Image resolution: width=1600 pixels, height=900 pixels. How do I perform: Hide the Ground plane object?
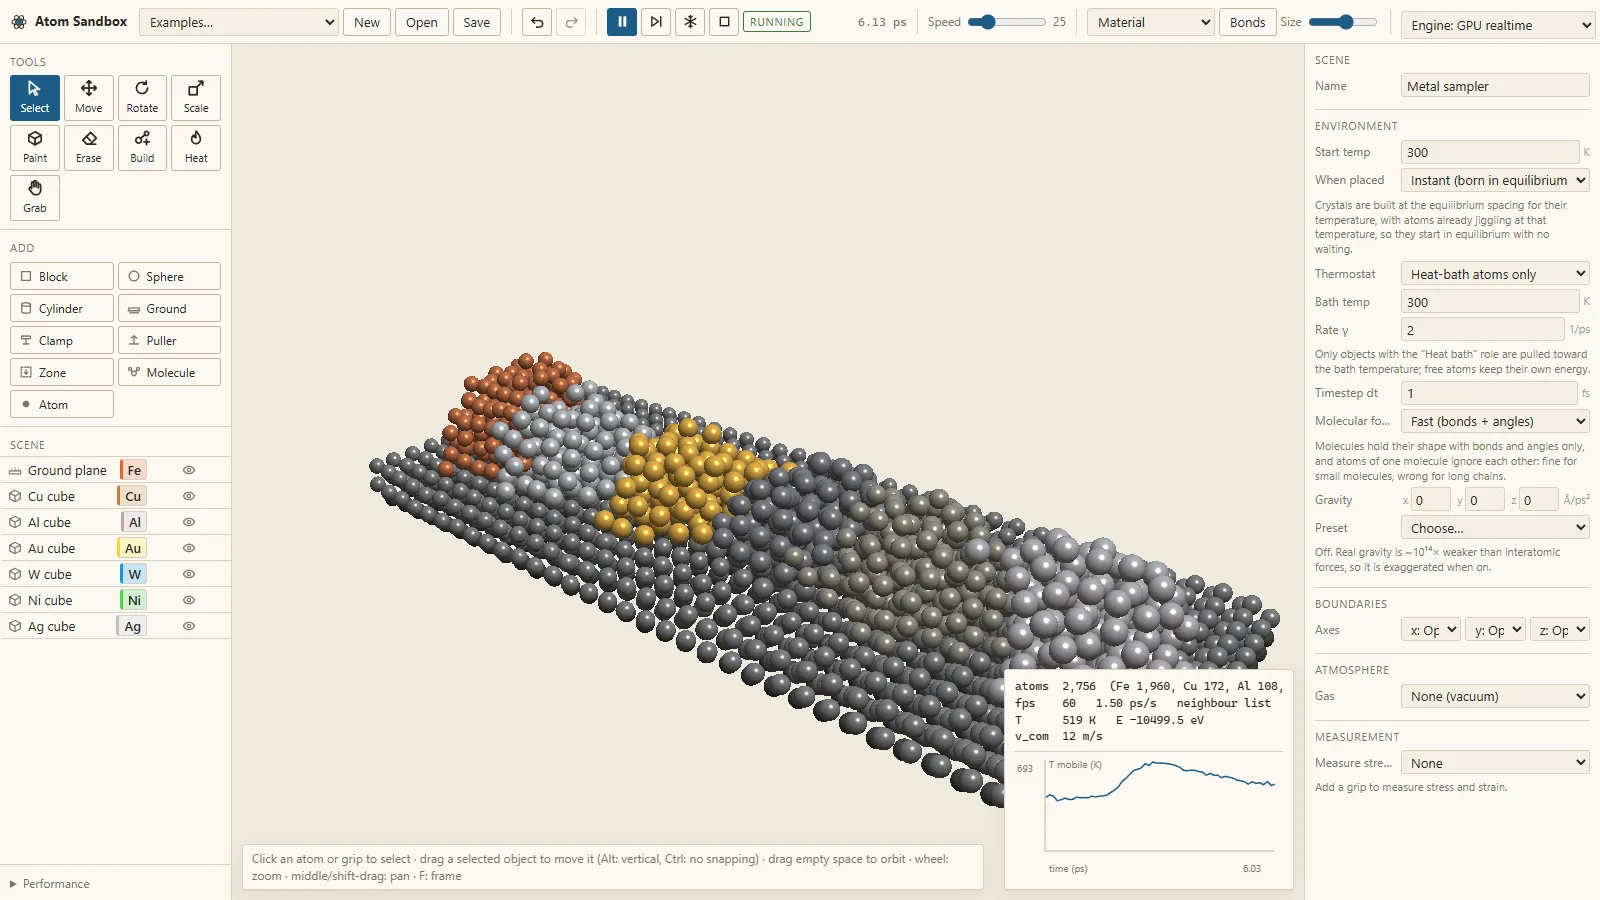pos(188,470)
